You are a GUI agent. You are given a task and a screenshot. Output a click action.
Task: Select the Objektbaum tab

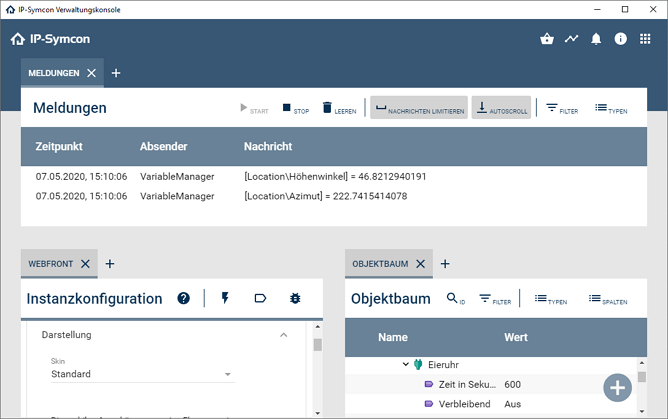tap(381, 264)
